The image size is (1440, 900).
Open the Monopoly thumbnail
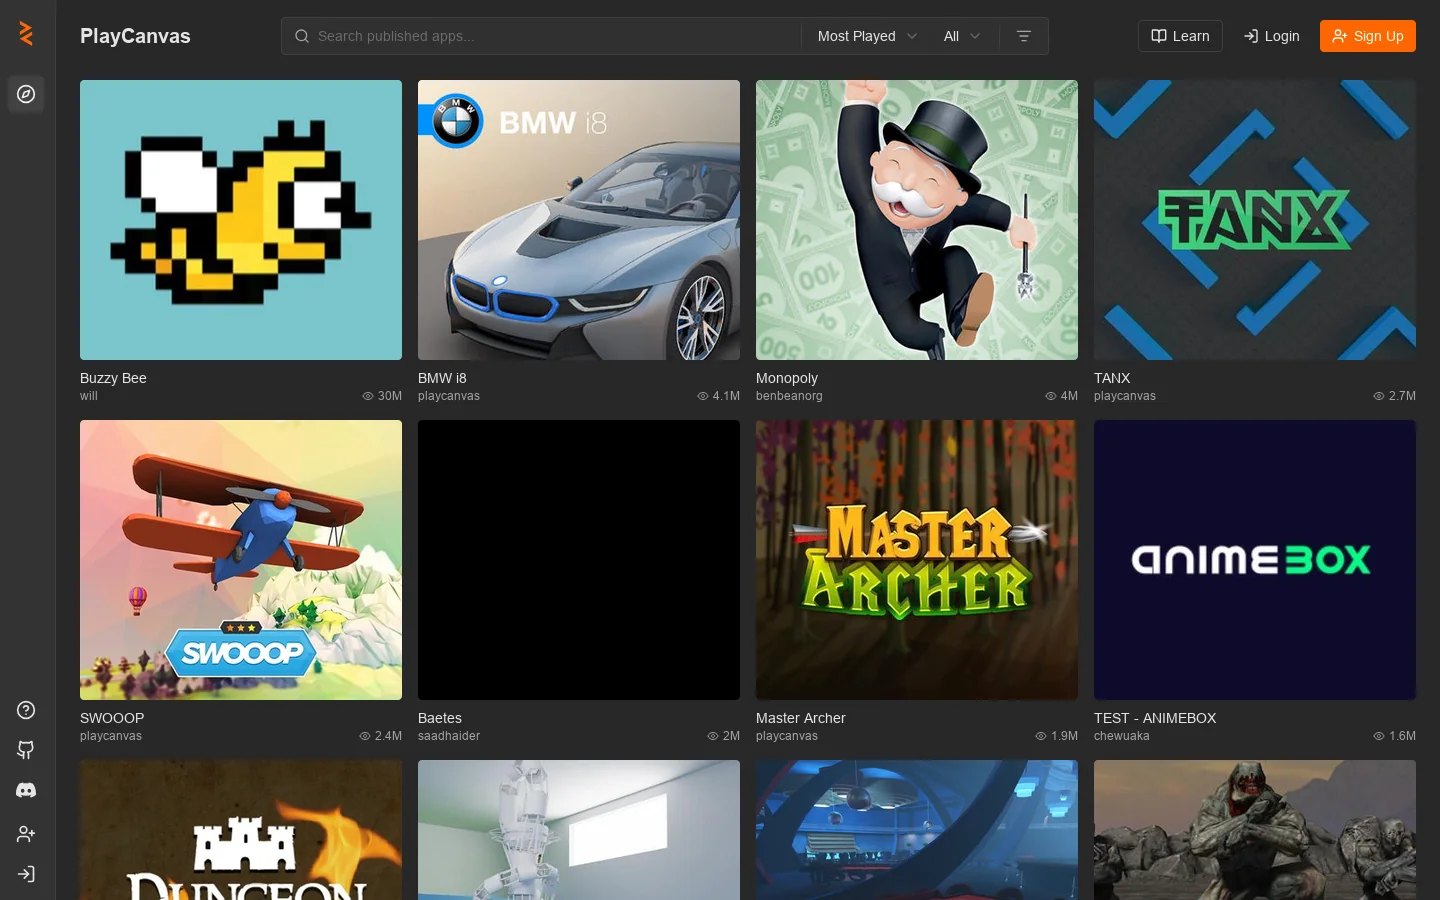917,220
